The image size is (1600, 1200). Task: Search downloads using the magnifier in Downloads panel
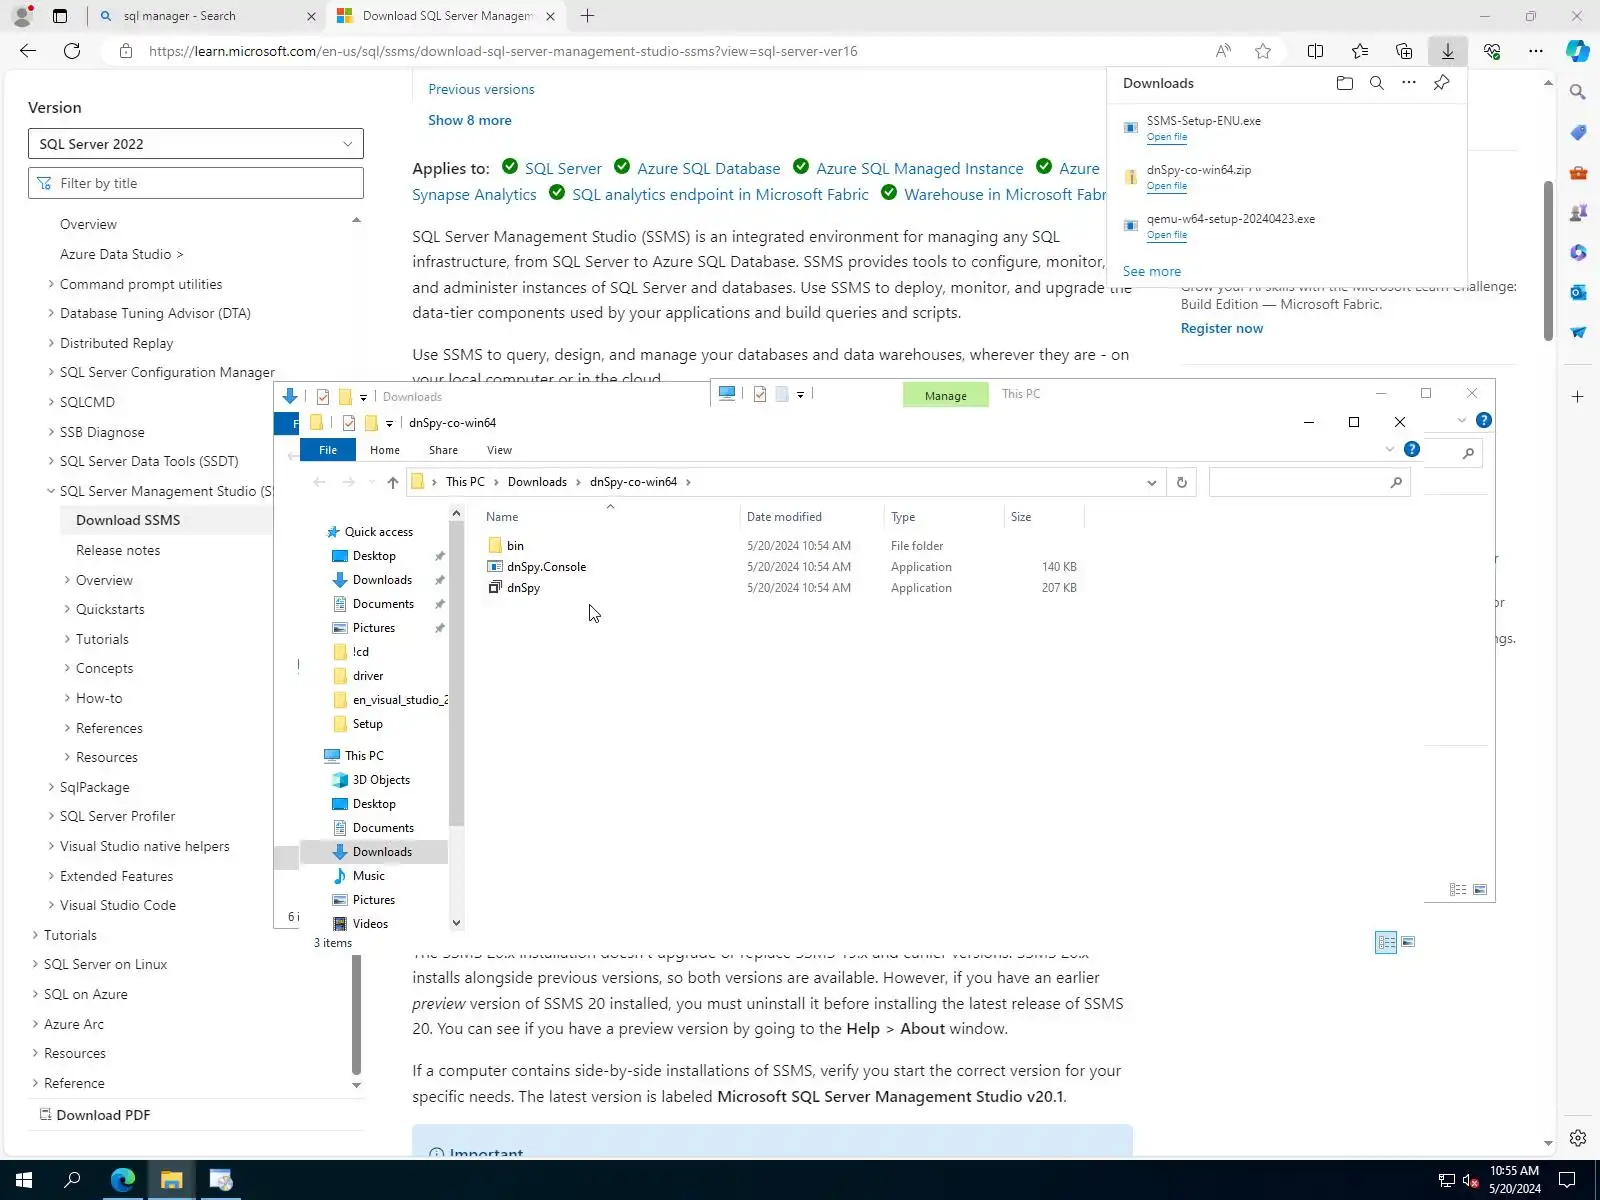[x=1377, y=83]
